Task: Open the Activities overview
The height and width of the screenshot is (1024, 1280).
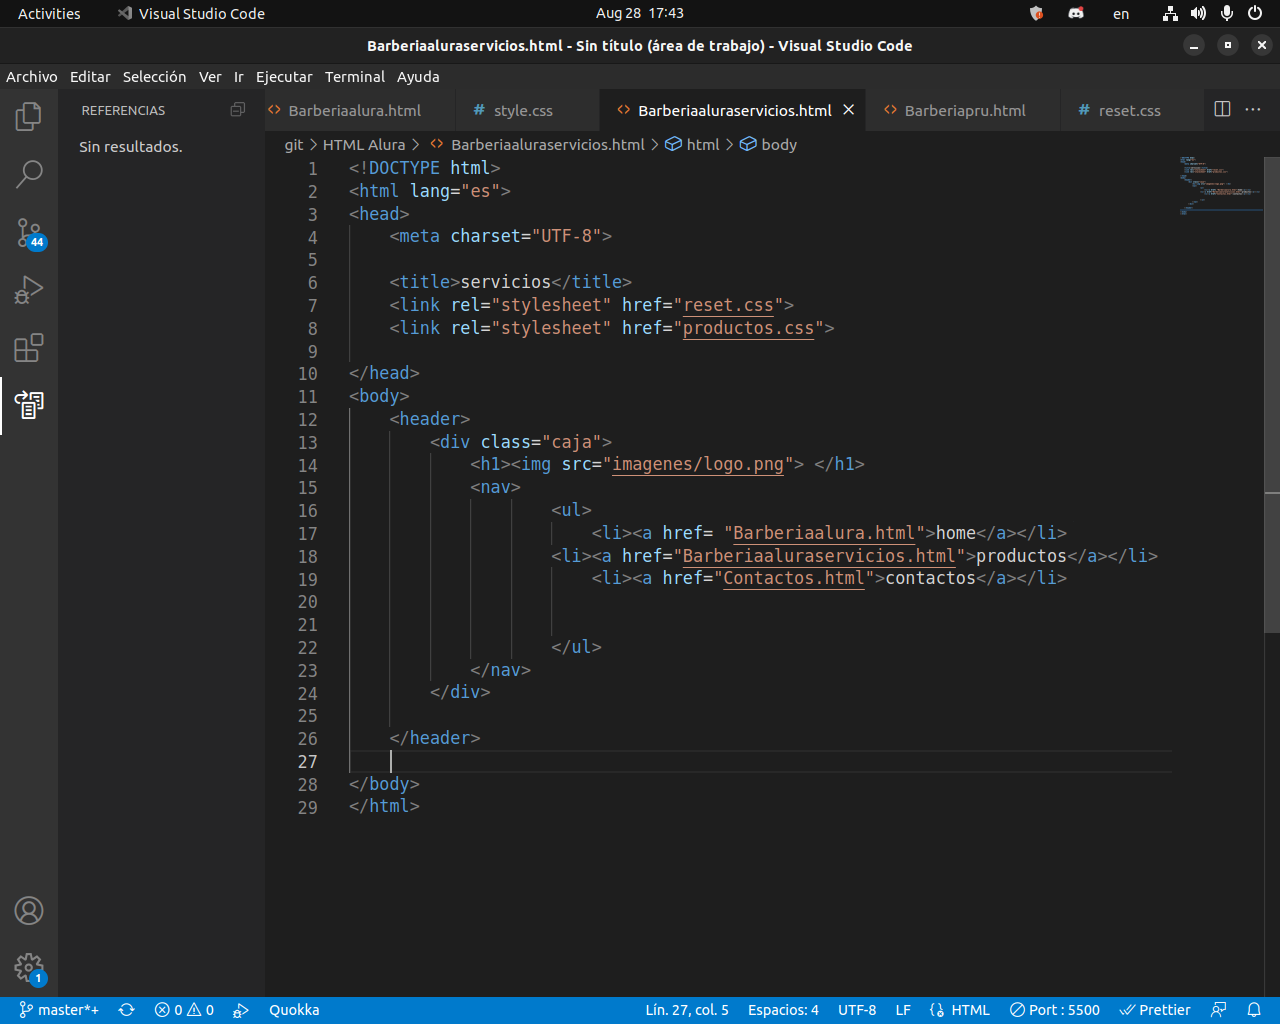Action: pyautogui.click(x=49, y=13)
